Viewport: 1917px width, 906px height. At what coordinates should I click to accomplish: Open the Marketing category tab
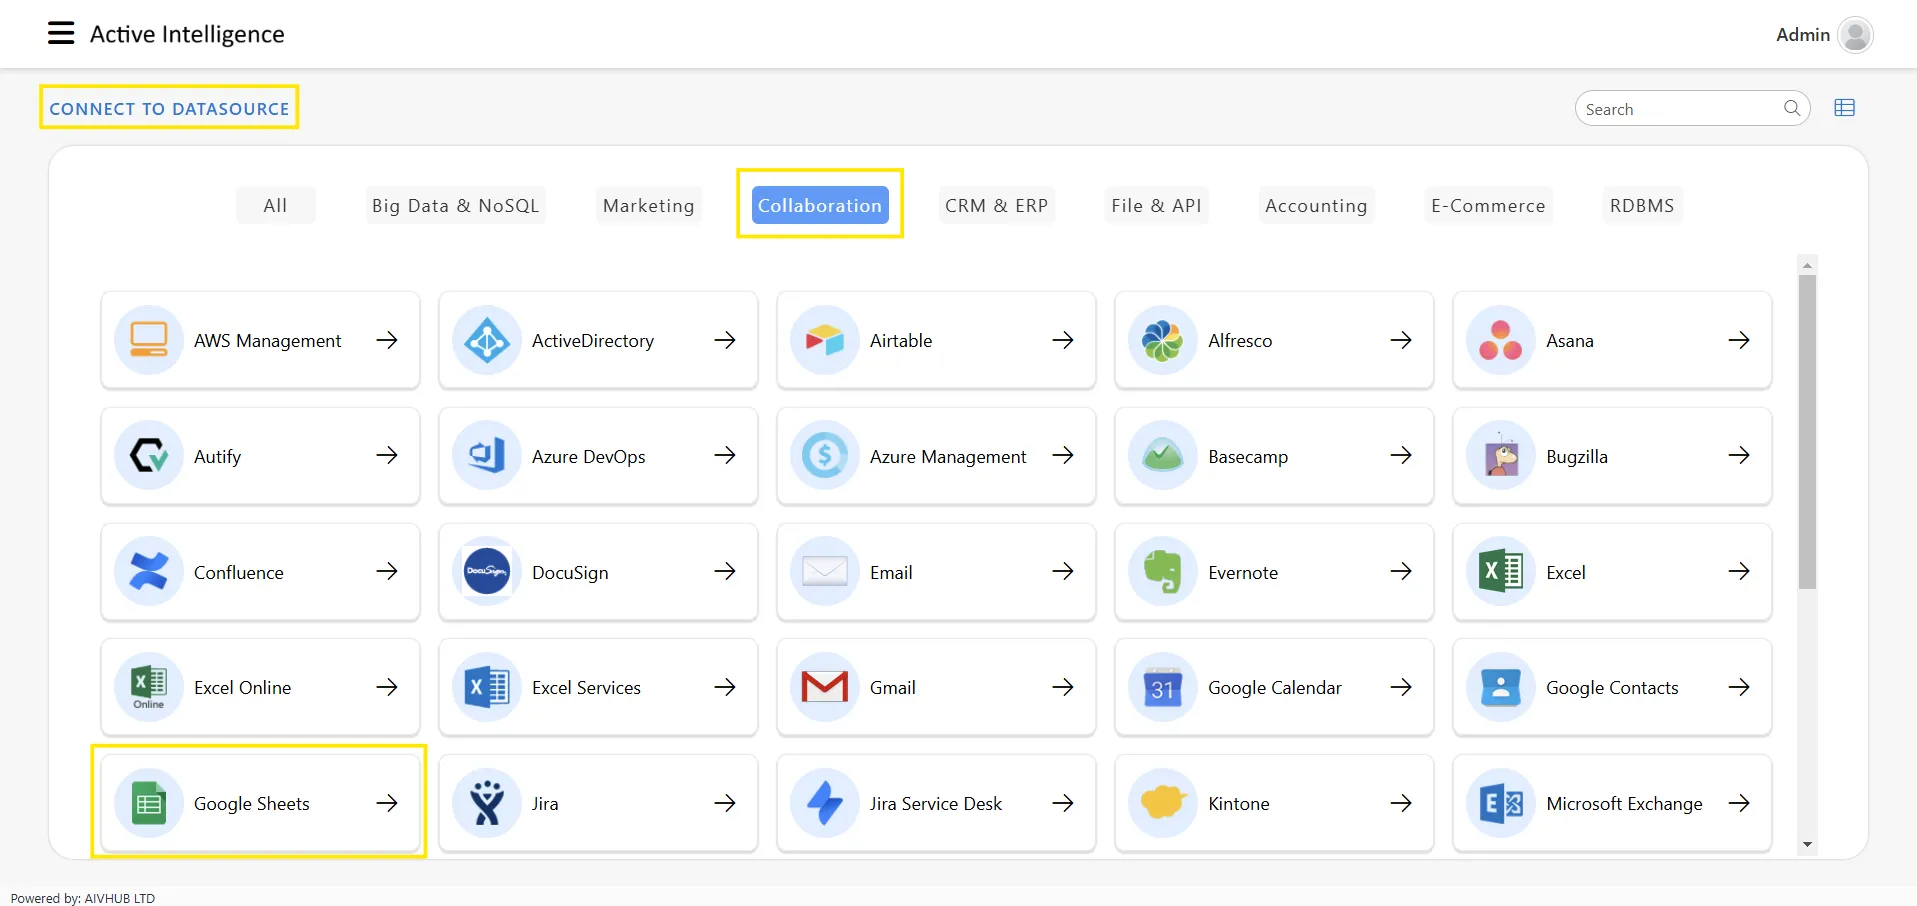pyautogui.click(x=649, y=205)
